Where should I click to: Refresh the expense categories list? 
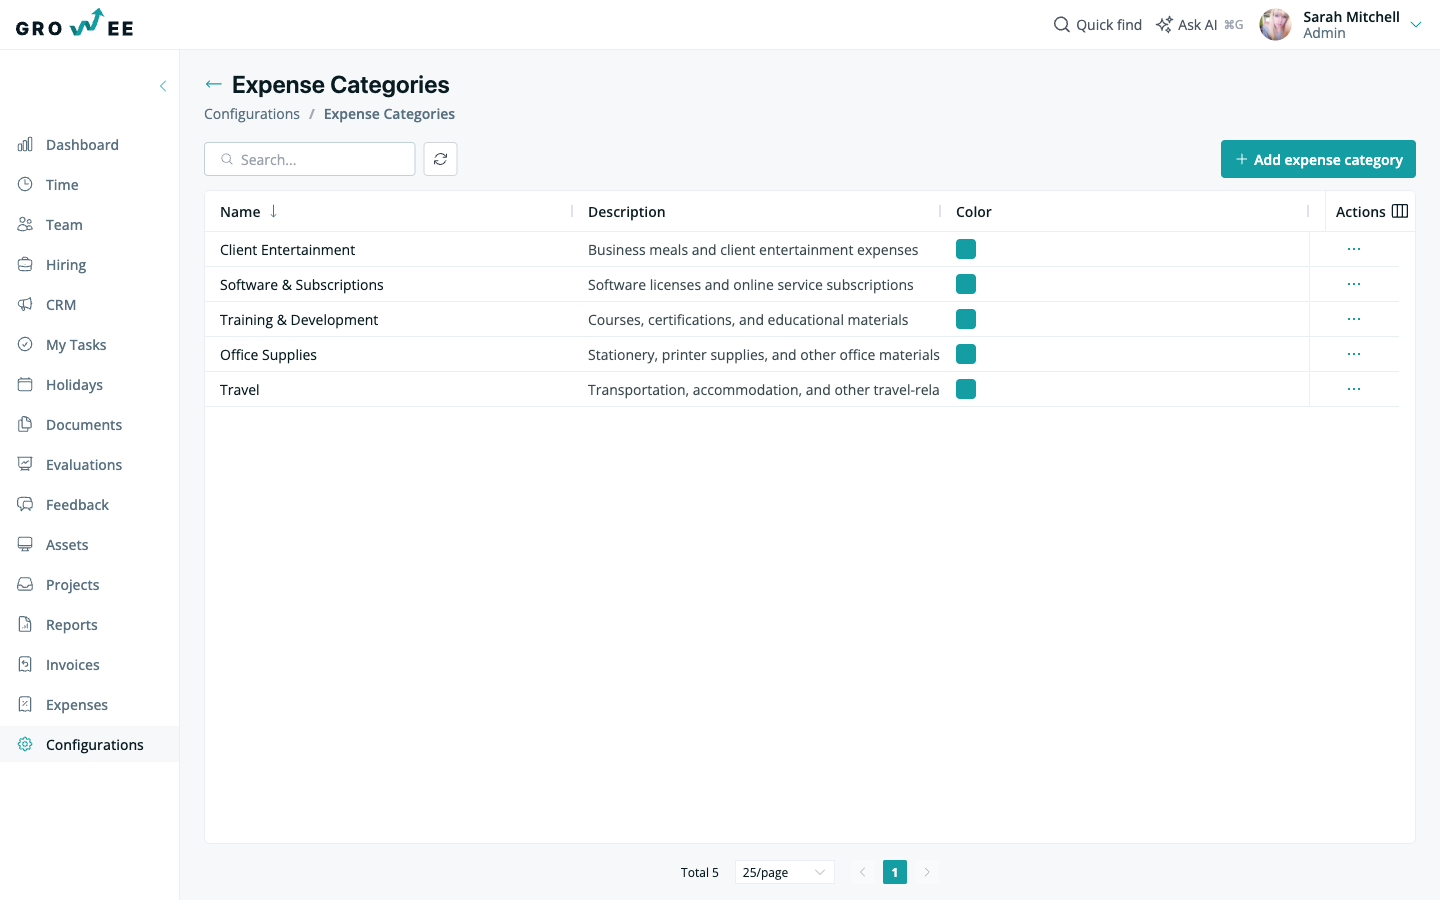click(x=440, y=159)
